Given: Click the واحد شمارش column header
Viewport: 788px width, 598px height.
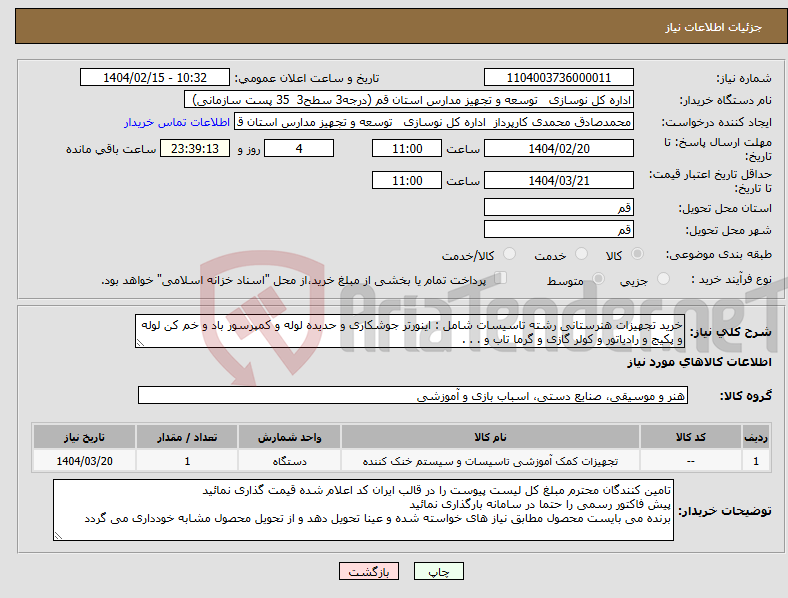Looking at the screenshot, I should pos(289,437).
